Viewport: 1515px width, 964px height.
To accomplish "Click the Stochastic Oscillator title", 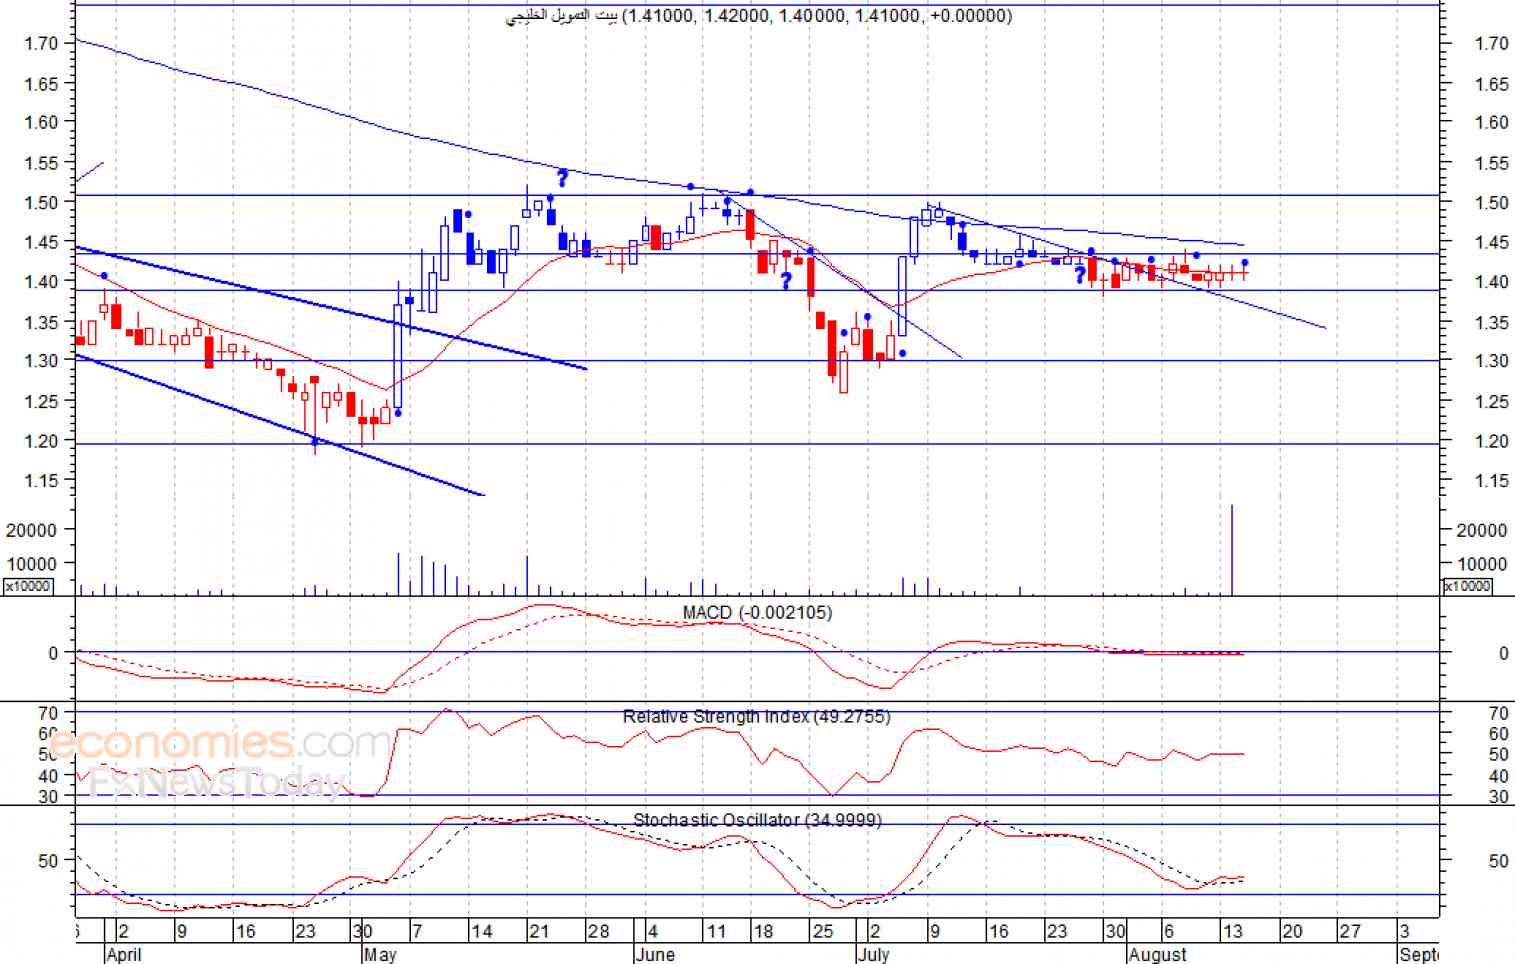I will 757,820.
